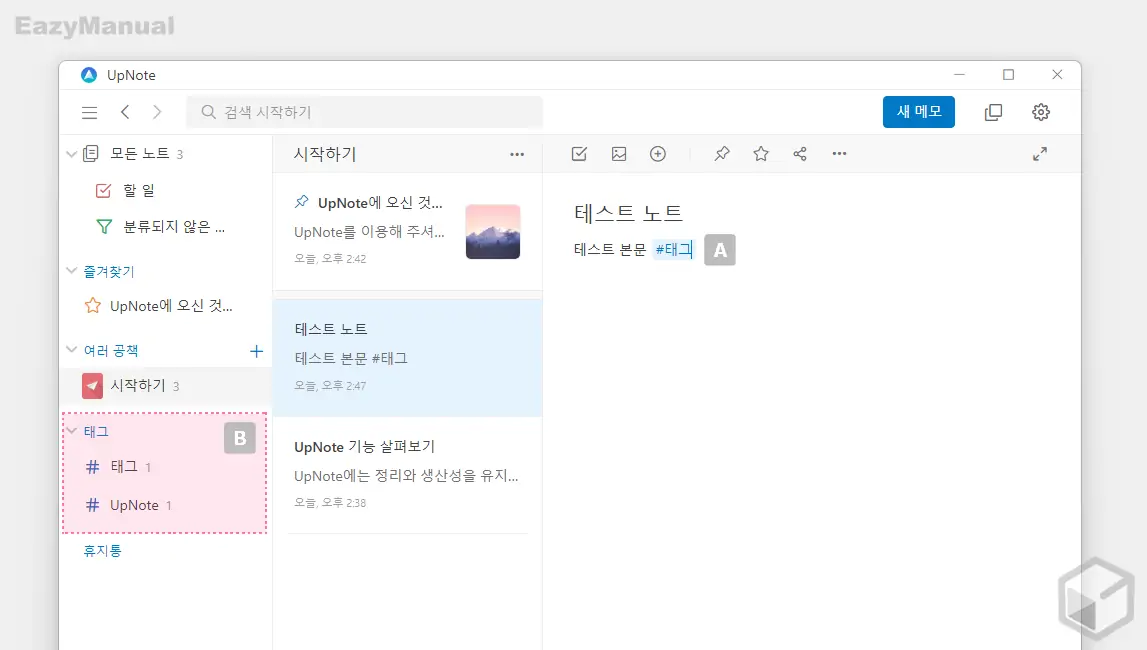This screenshot has height=650, width=1147.
Task: Go back with the left arrow
Action: click(x=125, y=112)
